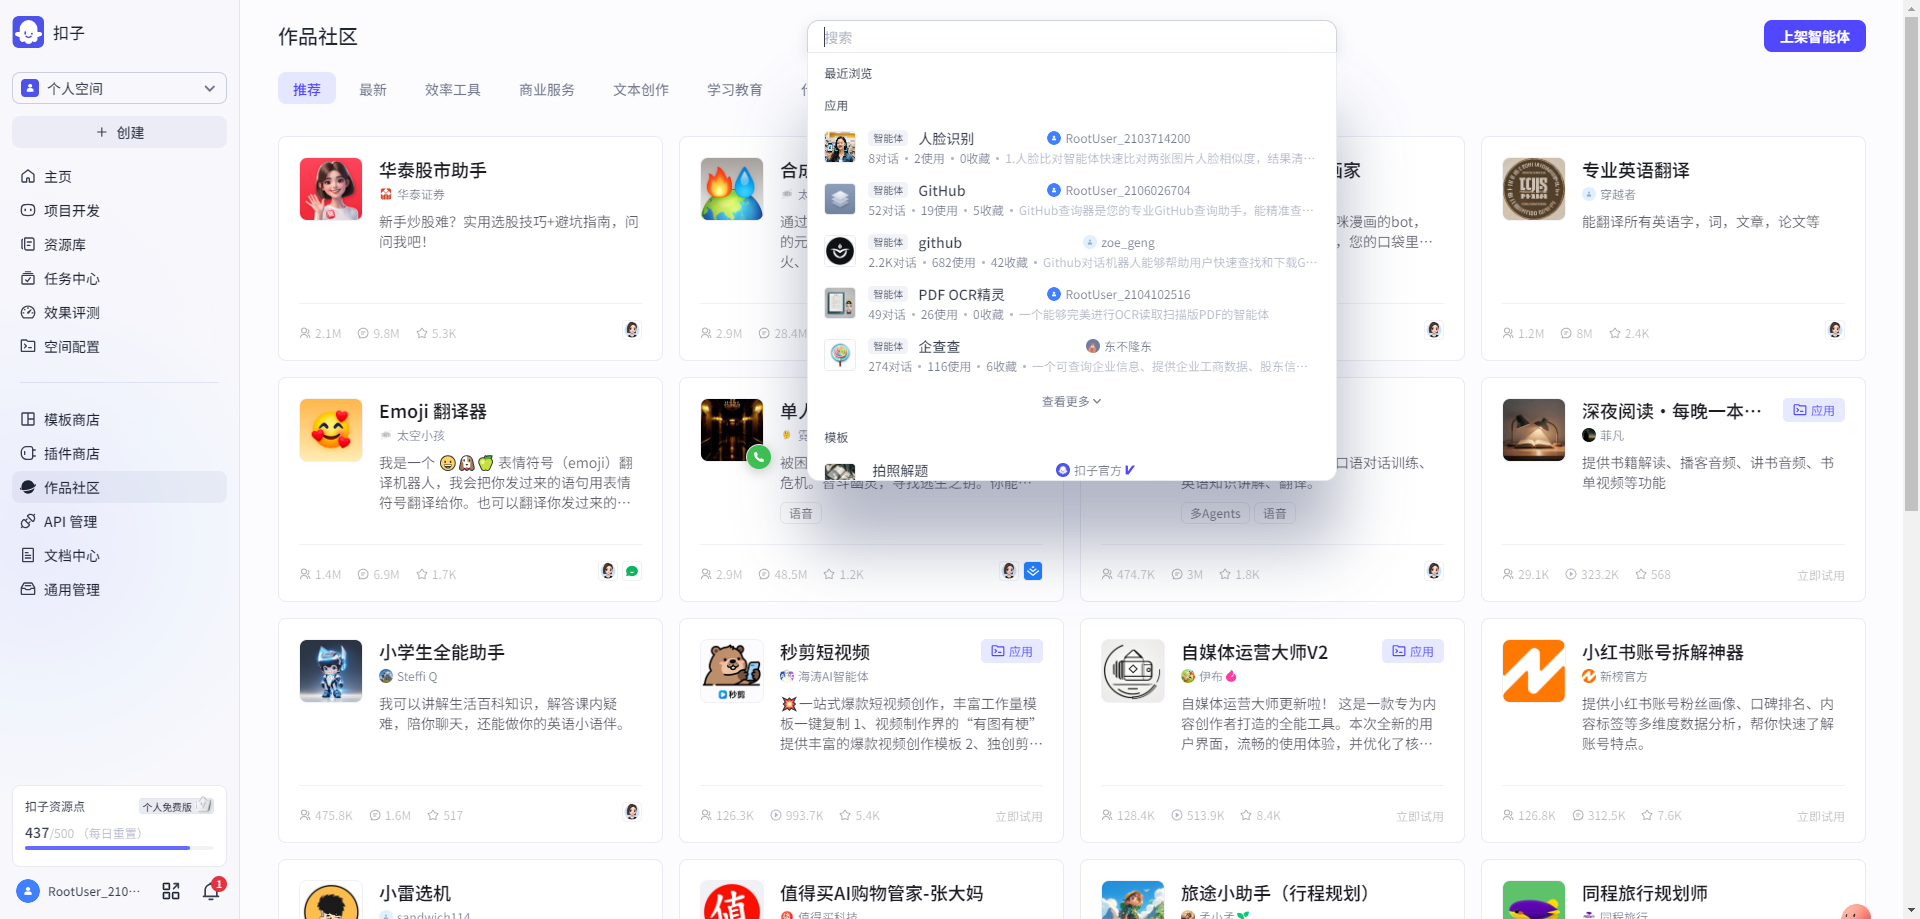Open the 插件商店 sidebar icon
This screenshot has width=1920, height=919.
click(x=28, y=454)
